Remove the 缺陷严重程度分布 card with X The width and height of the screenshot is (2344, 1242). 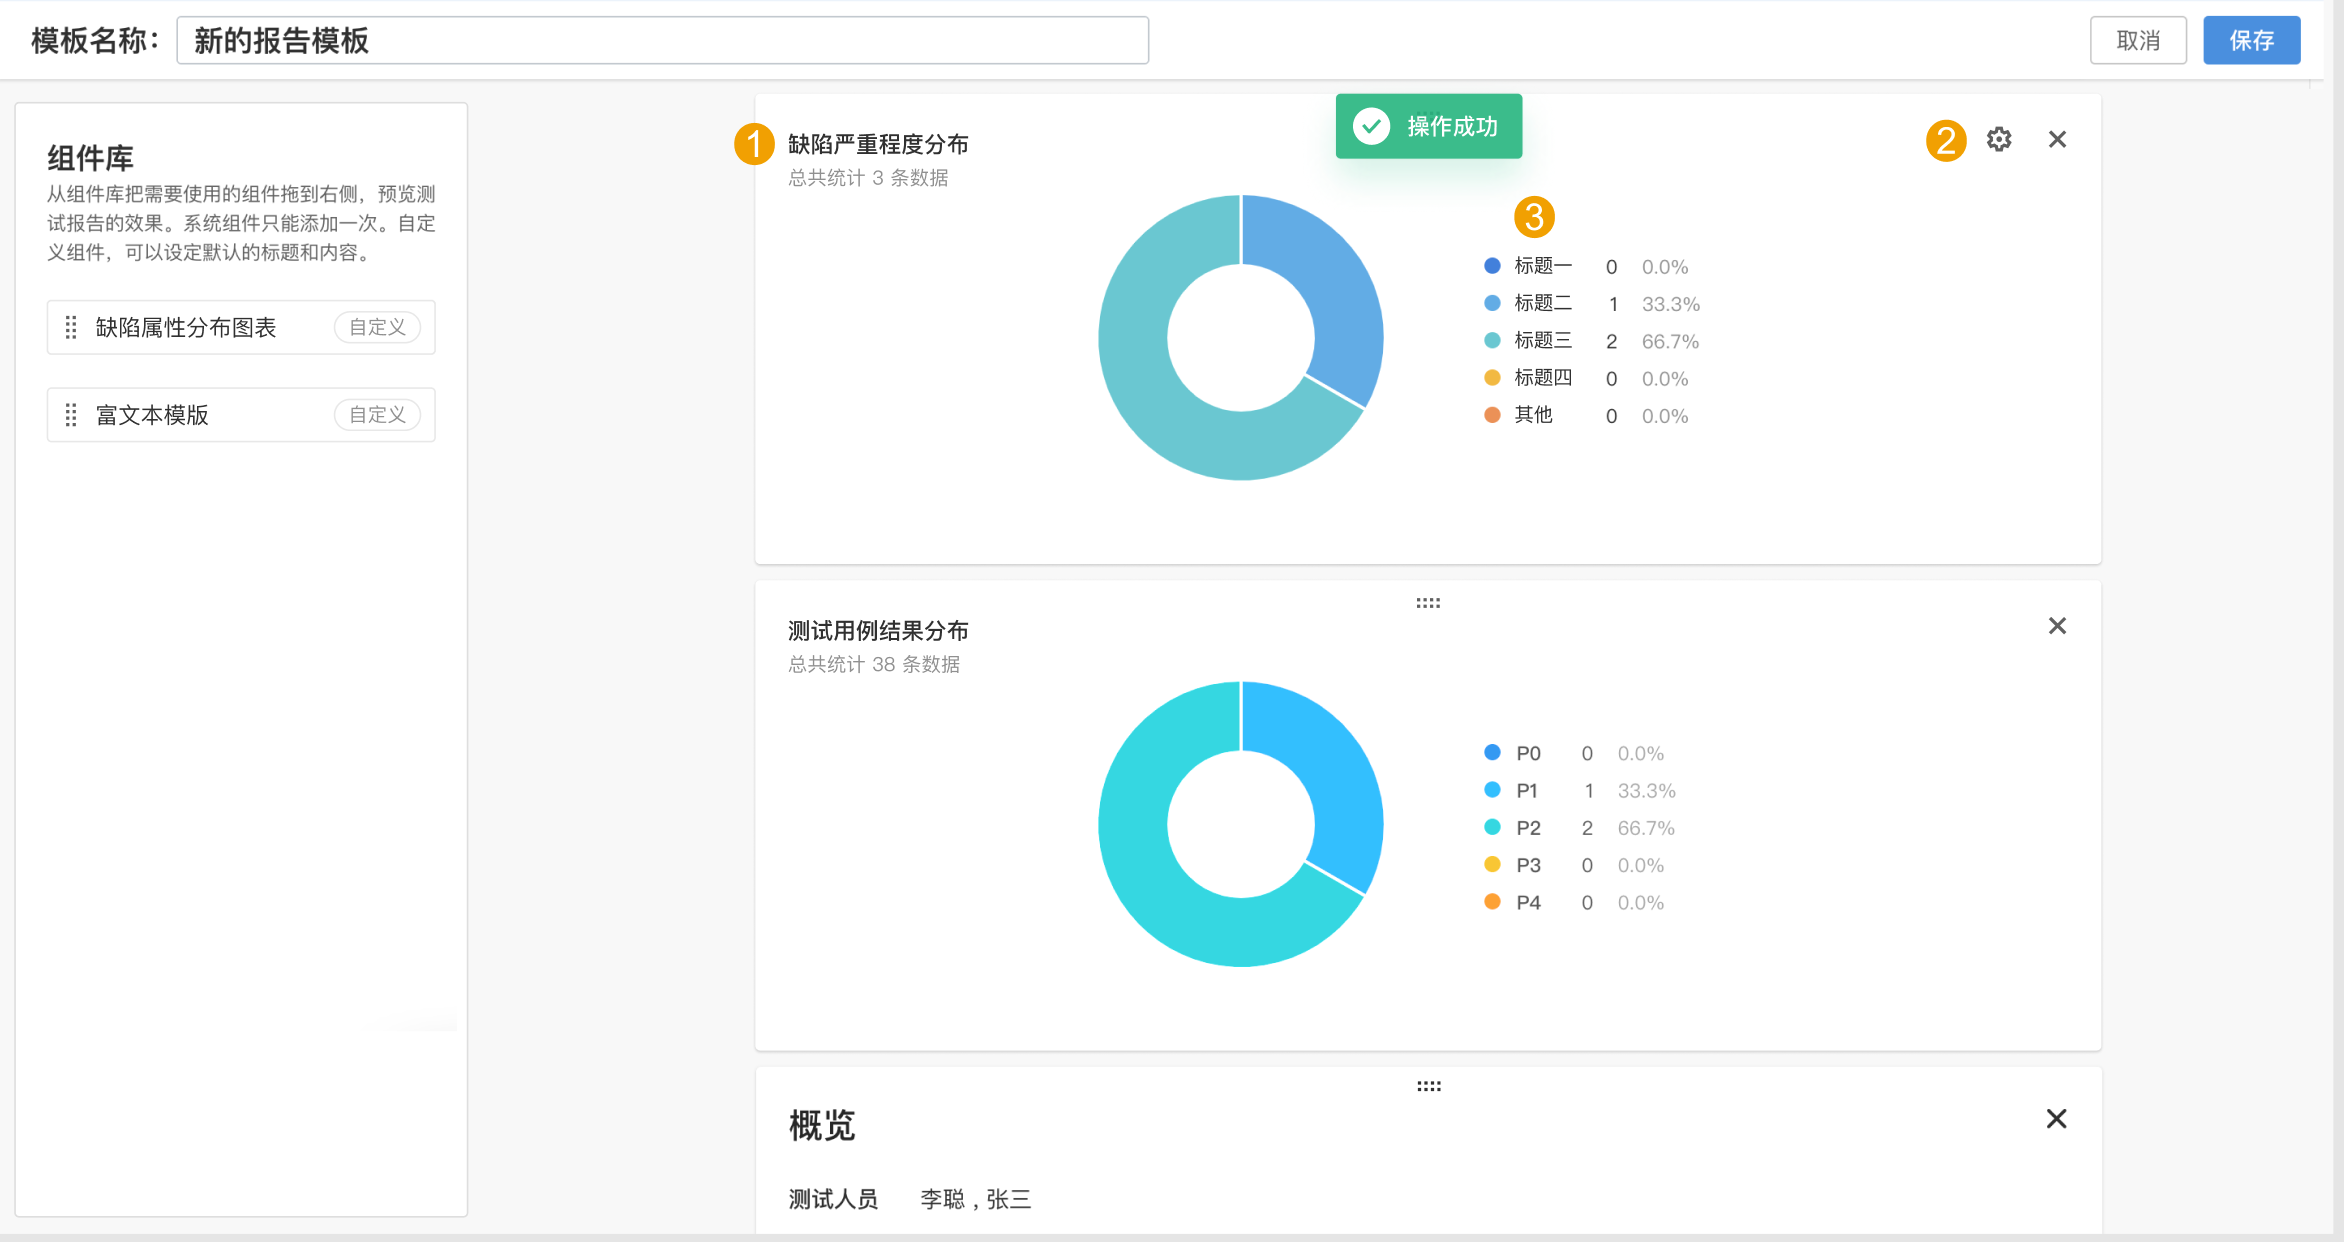(x=2056, y=139)
